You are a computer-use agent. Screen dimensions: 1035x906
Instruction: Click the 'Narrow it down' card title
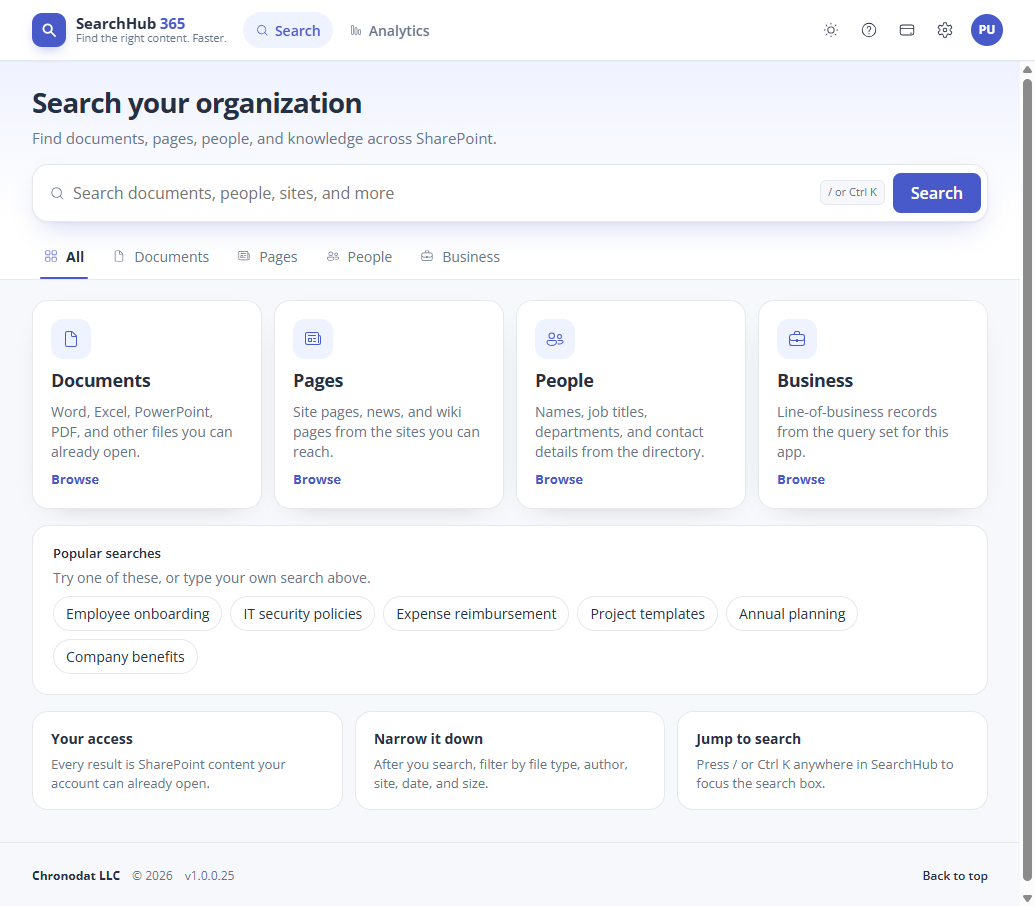(x=428, y=739)
